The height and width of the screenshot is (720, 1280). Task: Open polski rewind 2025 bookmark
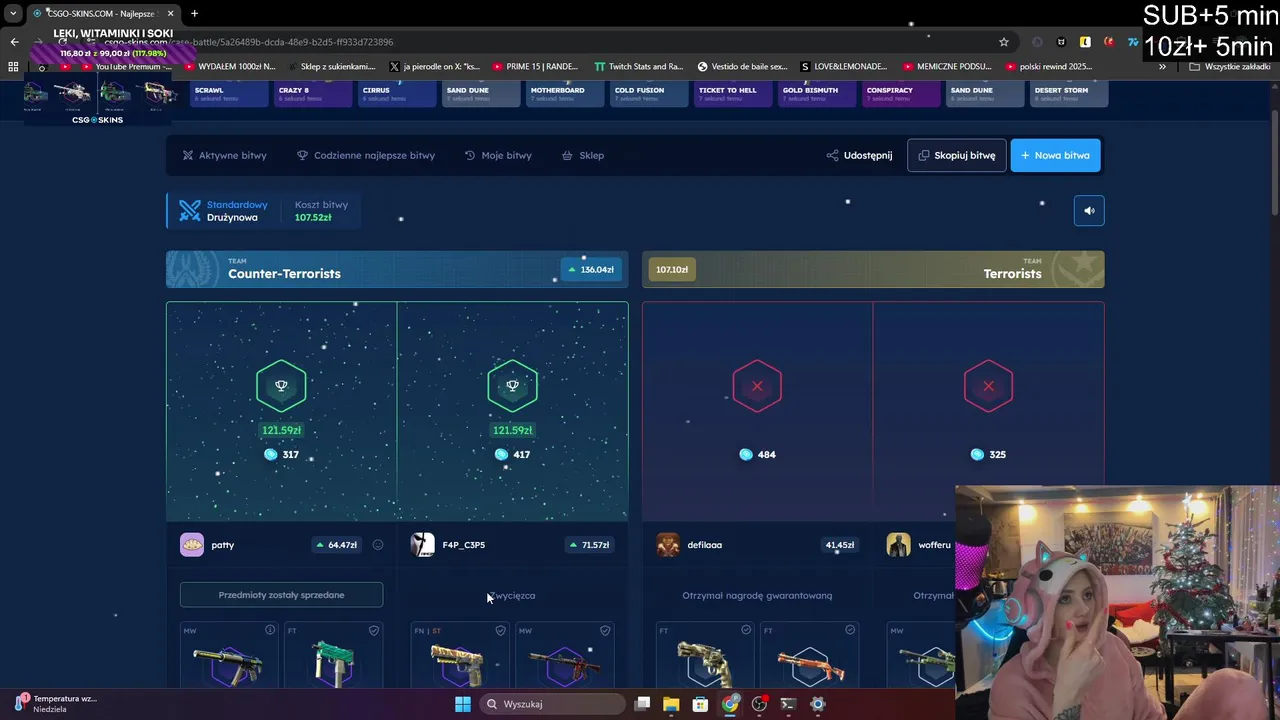[x=1048, y=67]
